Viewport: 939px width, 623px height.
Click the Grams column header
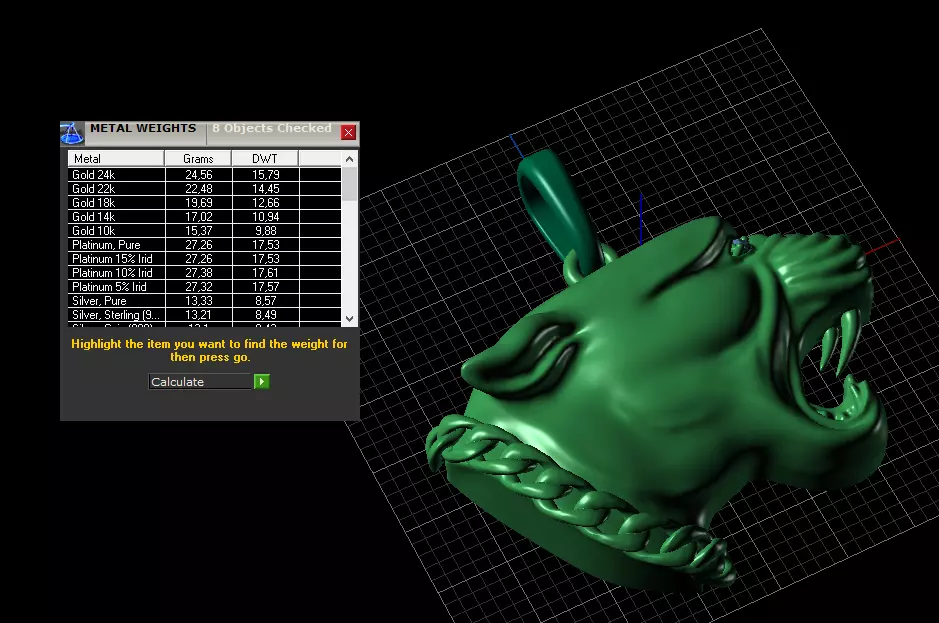click(x=198, y=159)
